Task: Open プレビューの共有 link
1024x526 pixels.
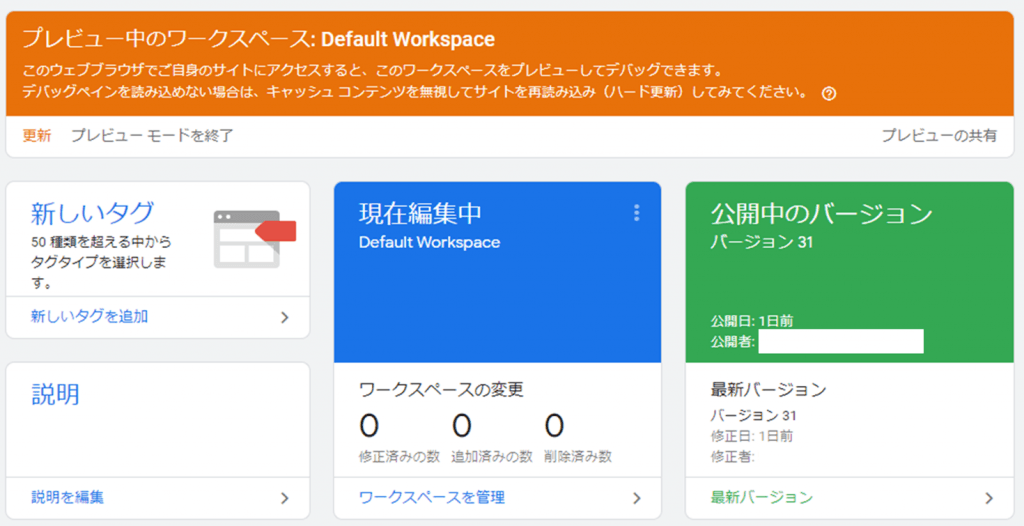Action: (x=938, y=135)
